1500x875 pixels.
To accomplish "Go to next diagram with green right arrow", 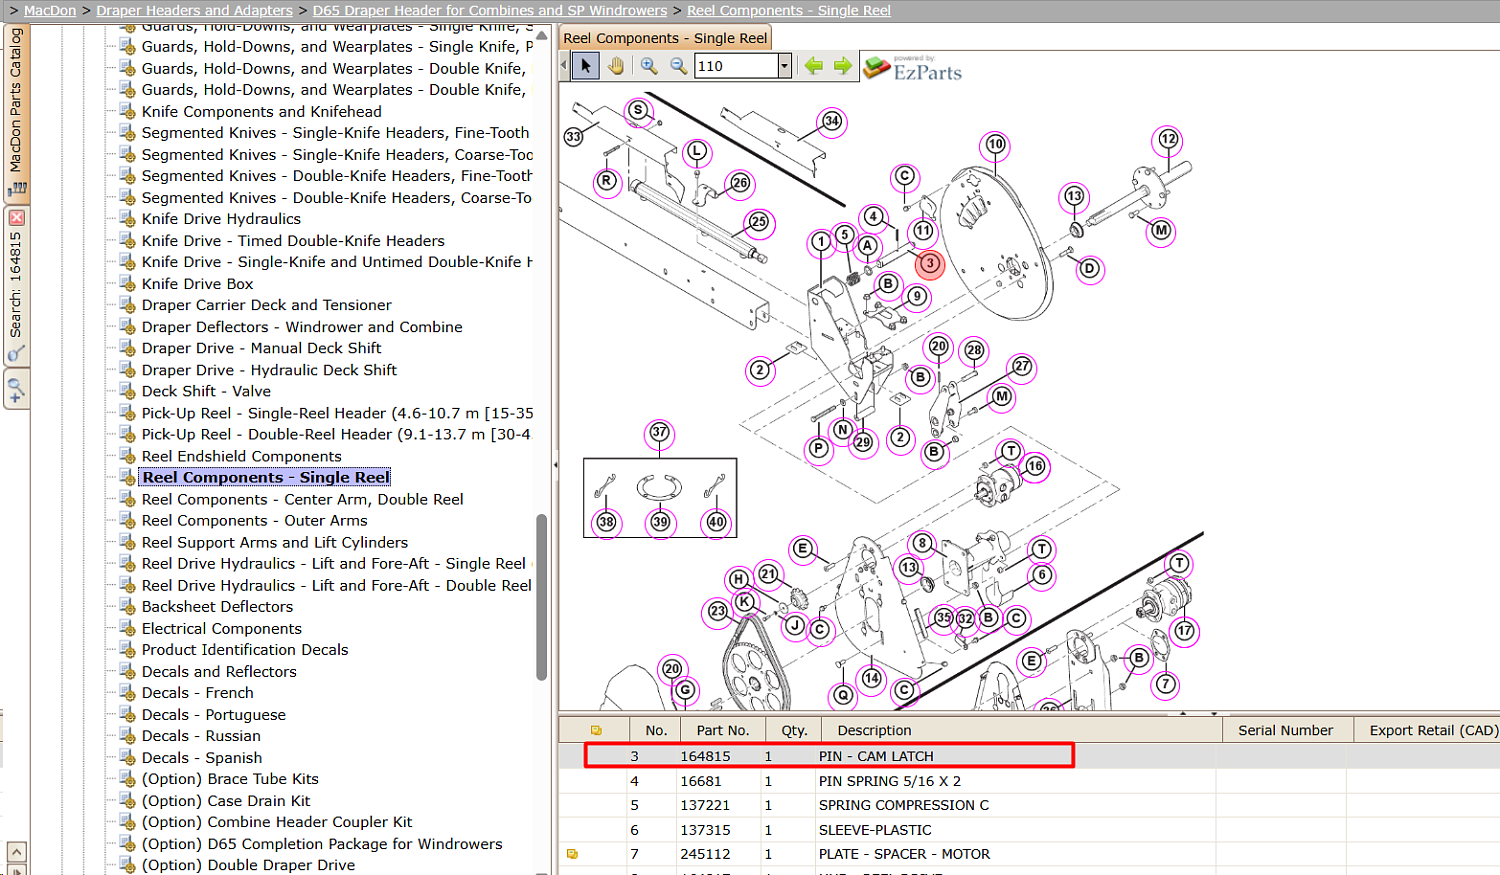I will (x=843, y=66).
